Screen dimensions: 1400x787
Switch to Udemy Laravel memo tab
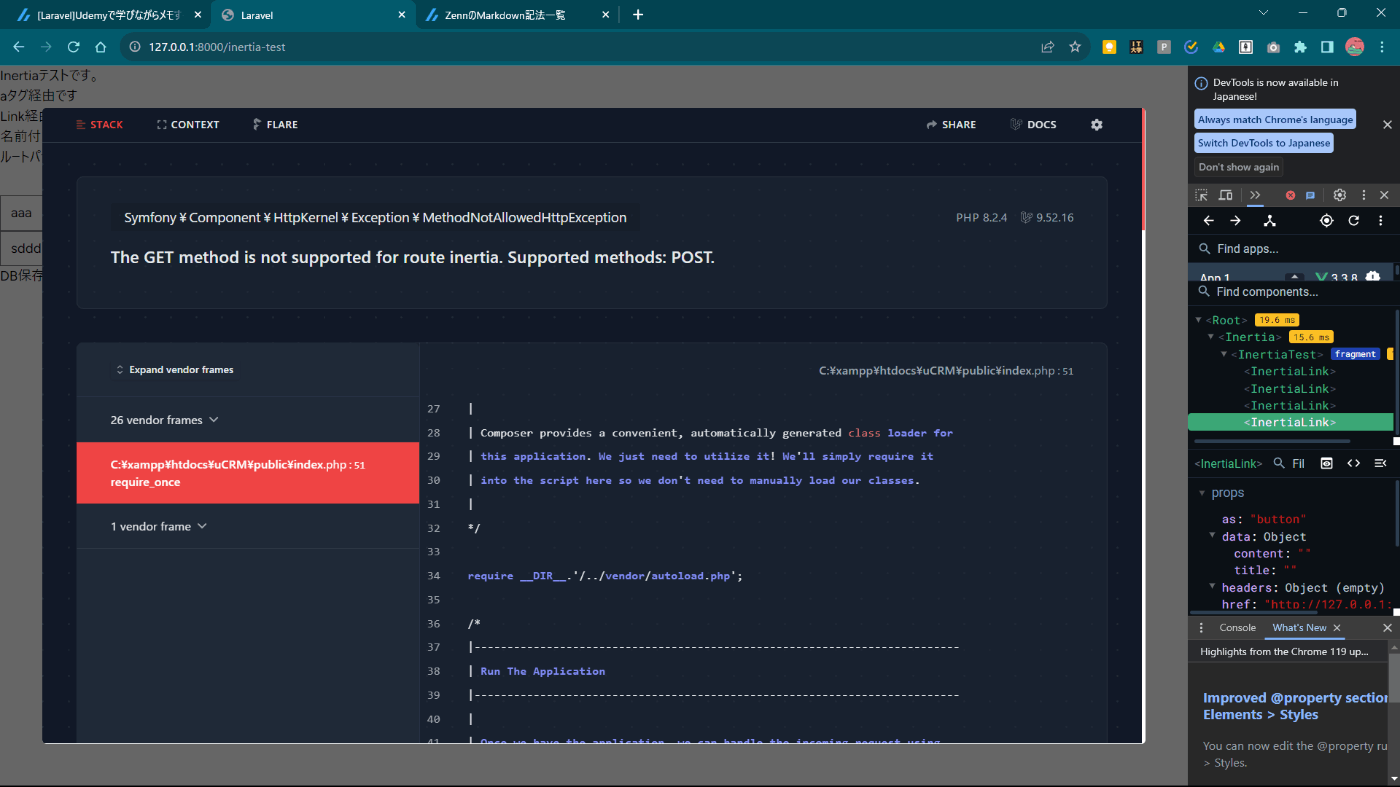[x=108, y=15]
